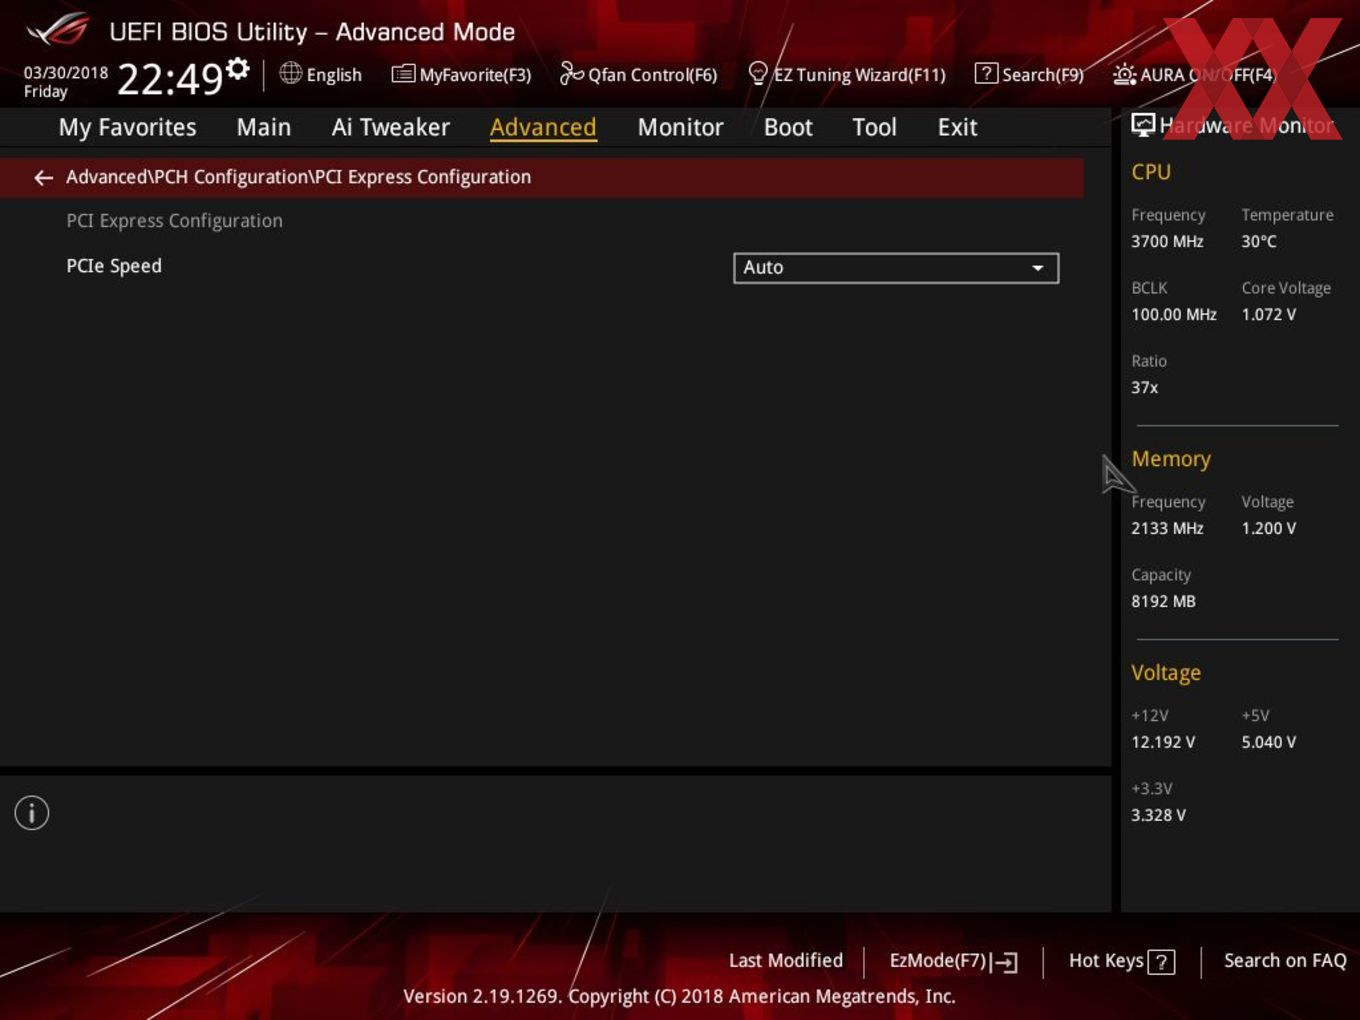Select the Exit tab

click(x=957, y=127)
